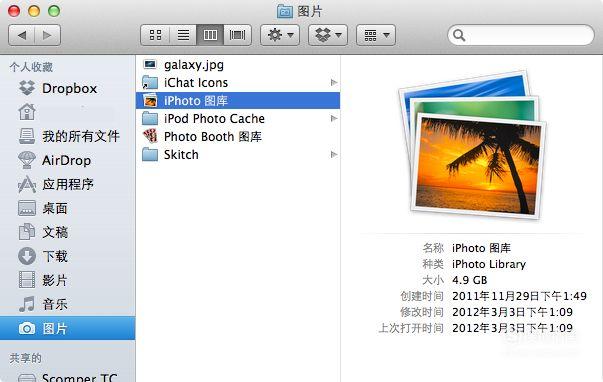Switch to column view

point(210,35)
